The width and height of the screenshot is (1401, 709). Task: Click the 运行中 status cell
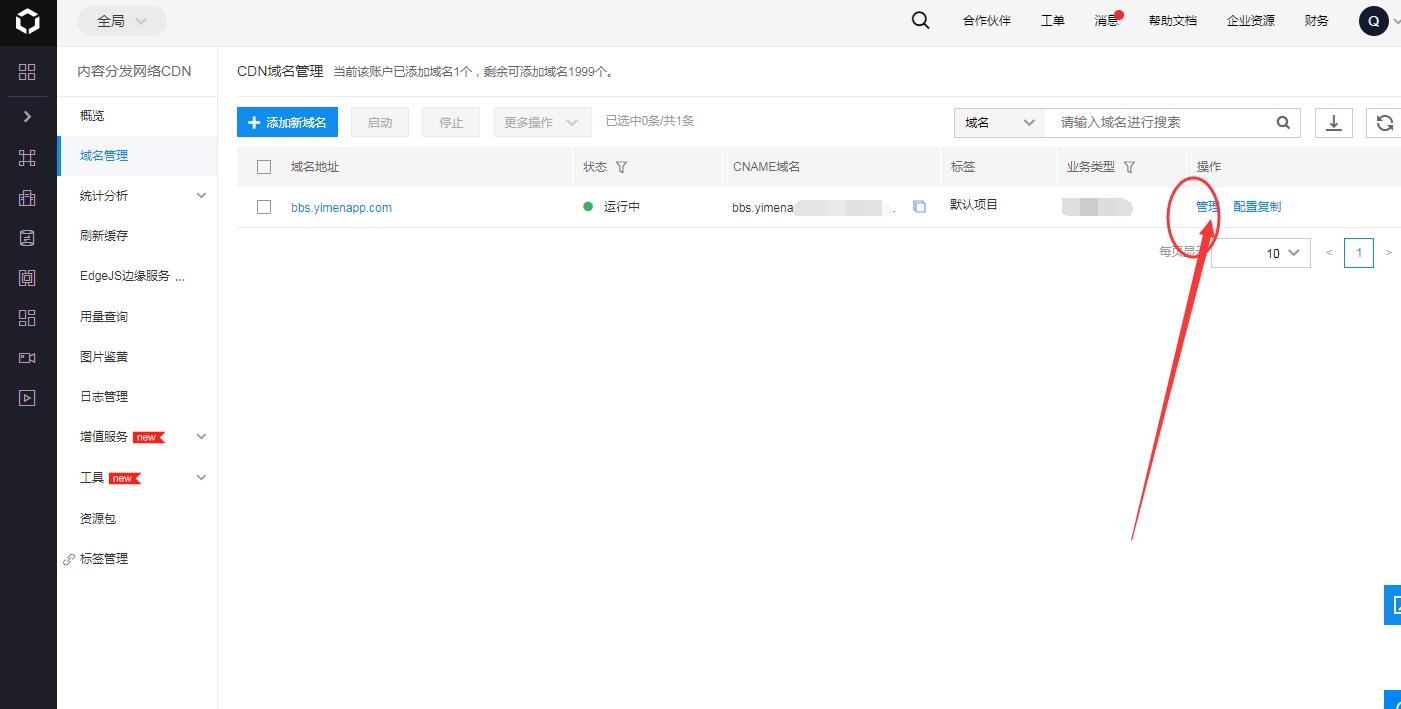pos(612,207)
